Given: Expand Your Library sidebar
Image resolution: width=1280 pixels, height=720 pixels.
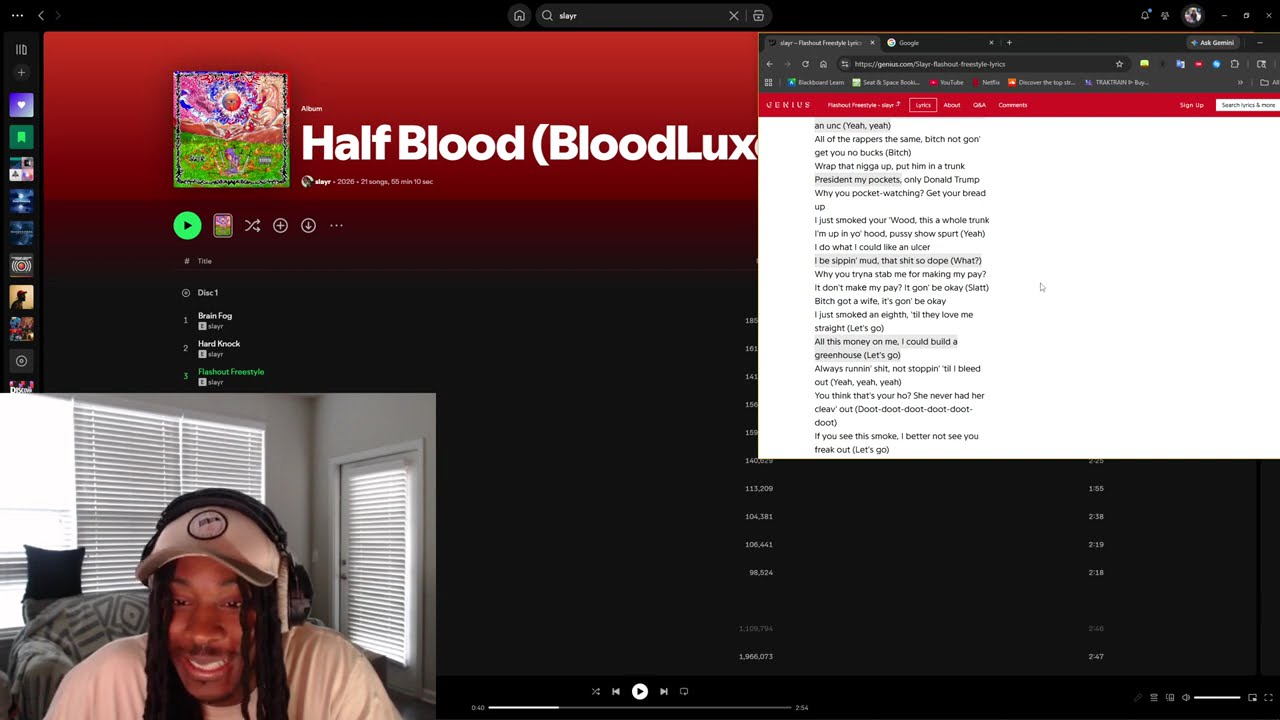Looking at the screenshot, I should pyautogui.click(x=21, y=49).
